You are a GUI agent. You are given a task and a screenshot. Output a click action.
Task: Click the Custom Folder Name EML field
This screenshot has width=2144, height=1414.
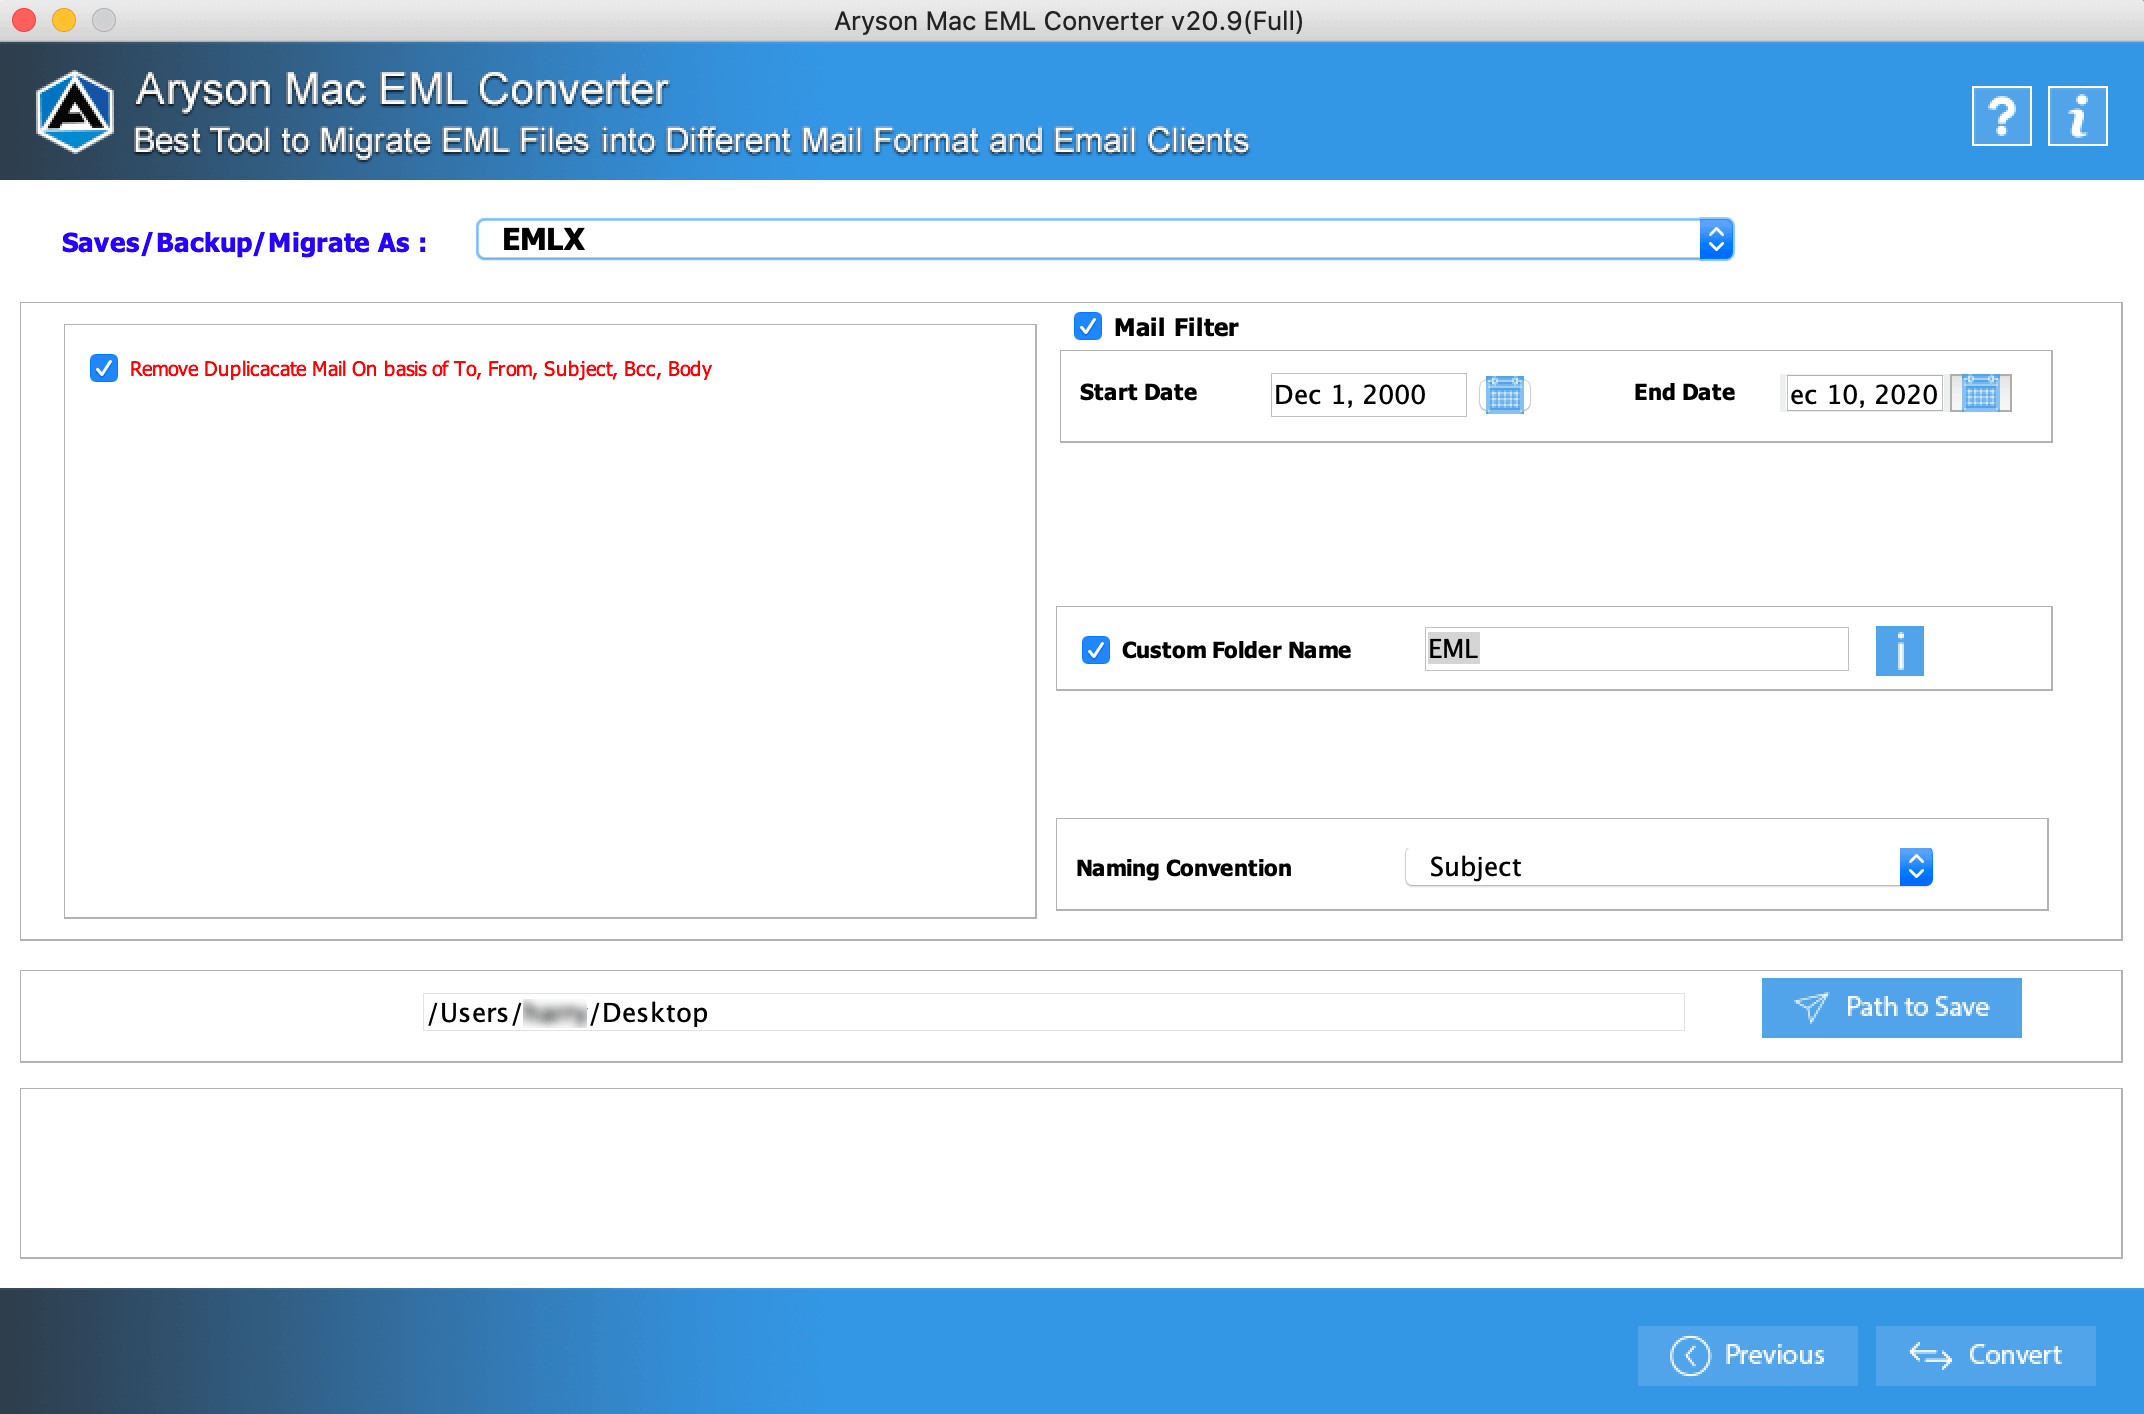(1636, 649)
